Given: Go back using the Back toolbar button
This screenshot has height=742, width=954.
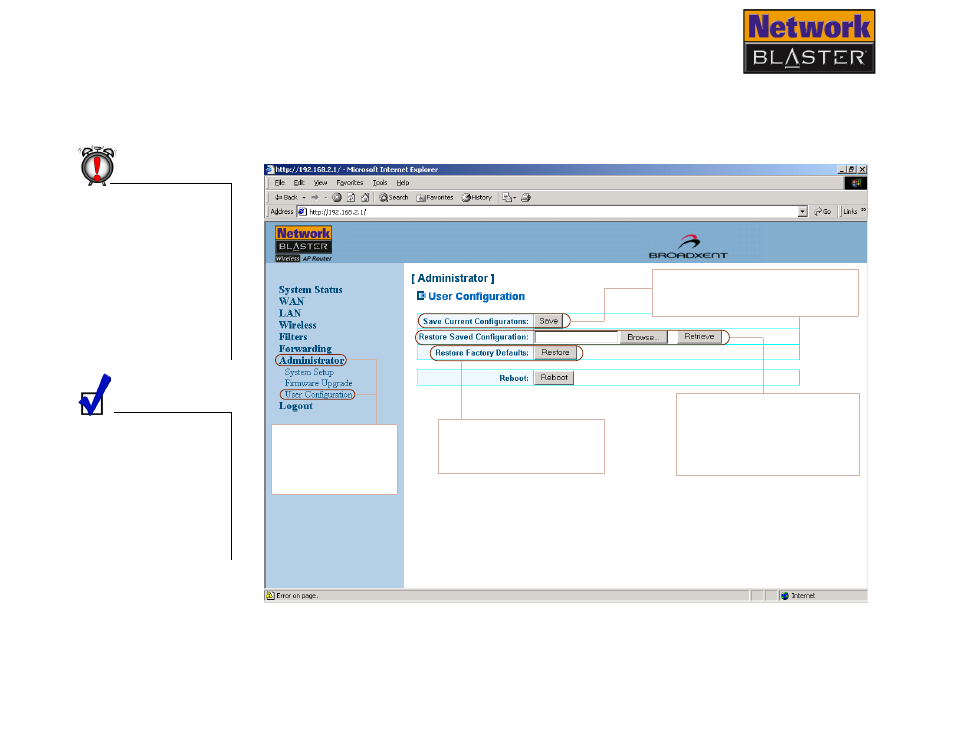Looking at the screenshot, I should click(x=286, y=198).
